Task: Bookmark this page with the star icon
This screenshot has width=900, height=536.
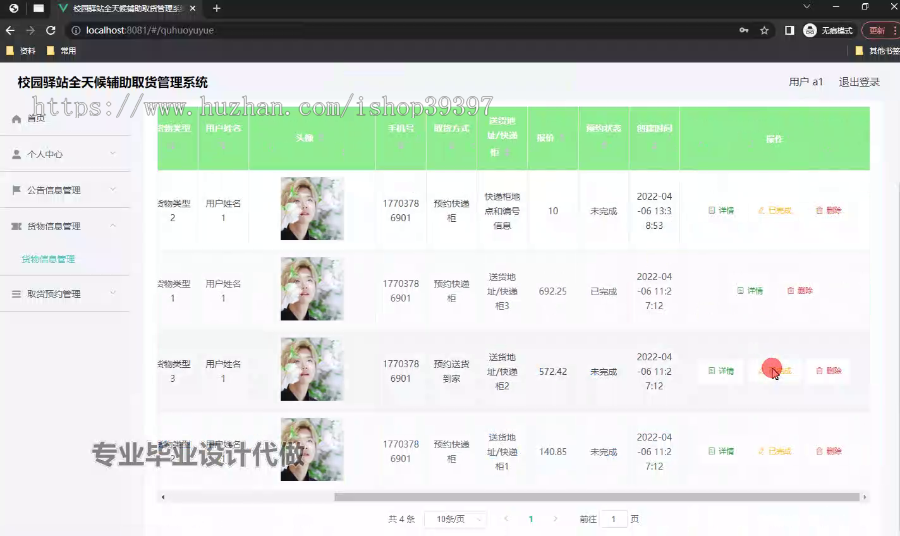Action: point(764,30)
